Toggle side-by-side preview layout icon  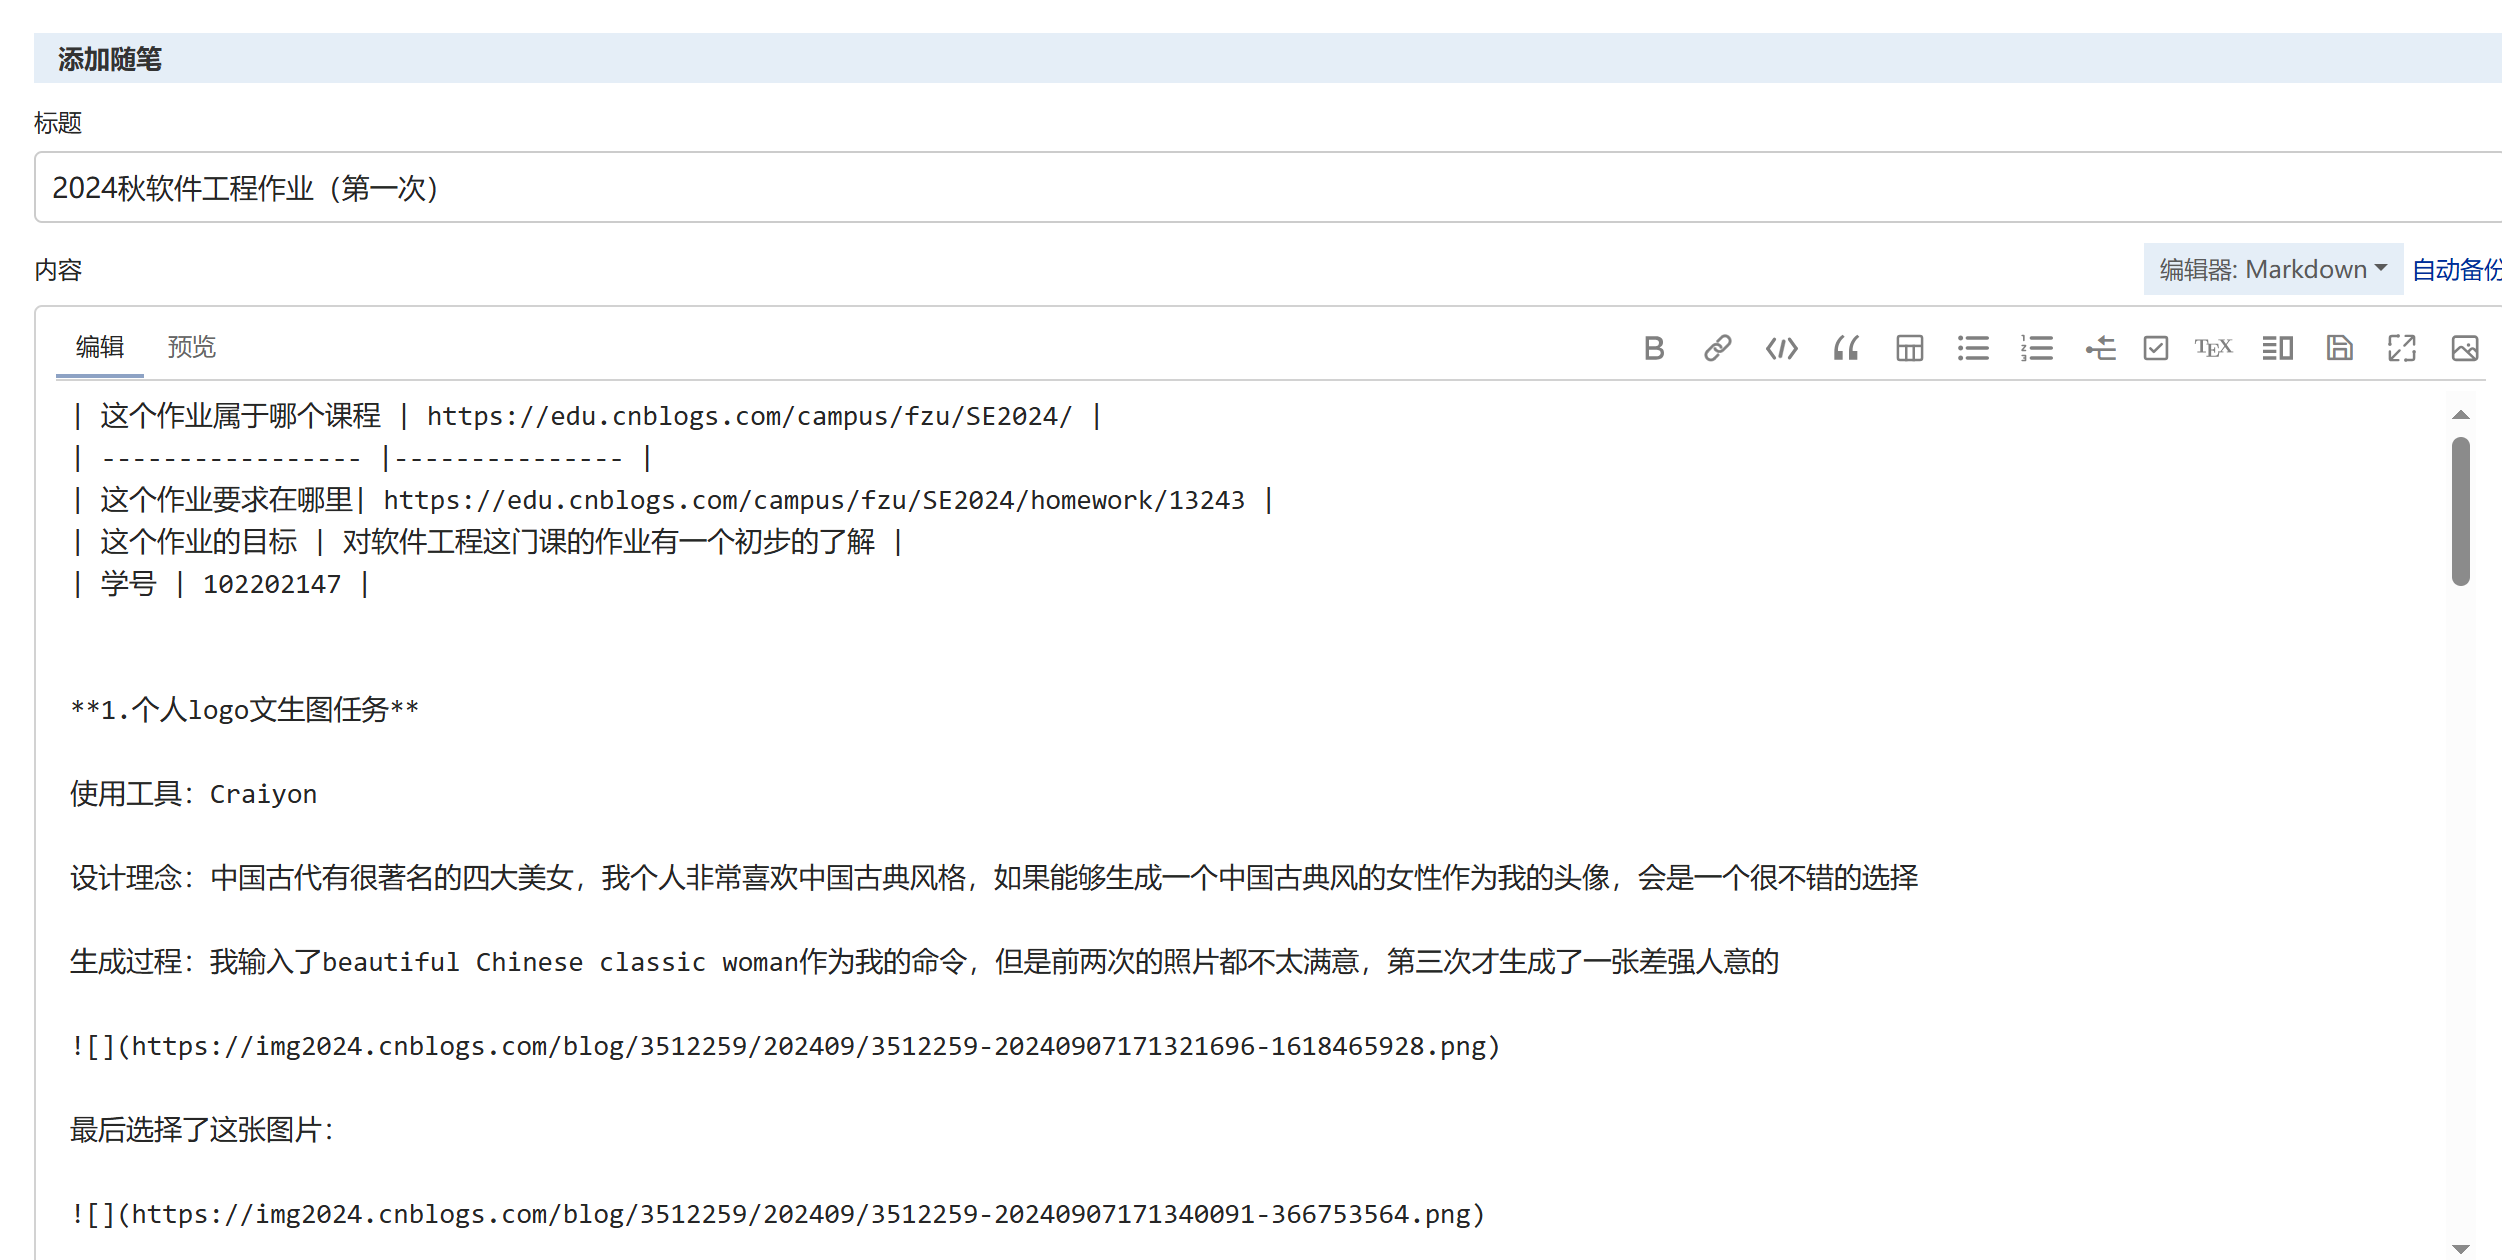click(x=2278, y=348)
